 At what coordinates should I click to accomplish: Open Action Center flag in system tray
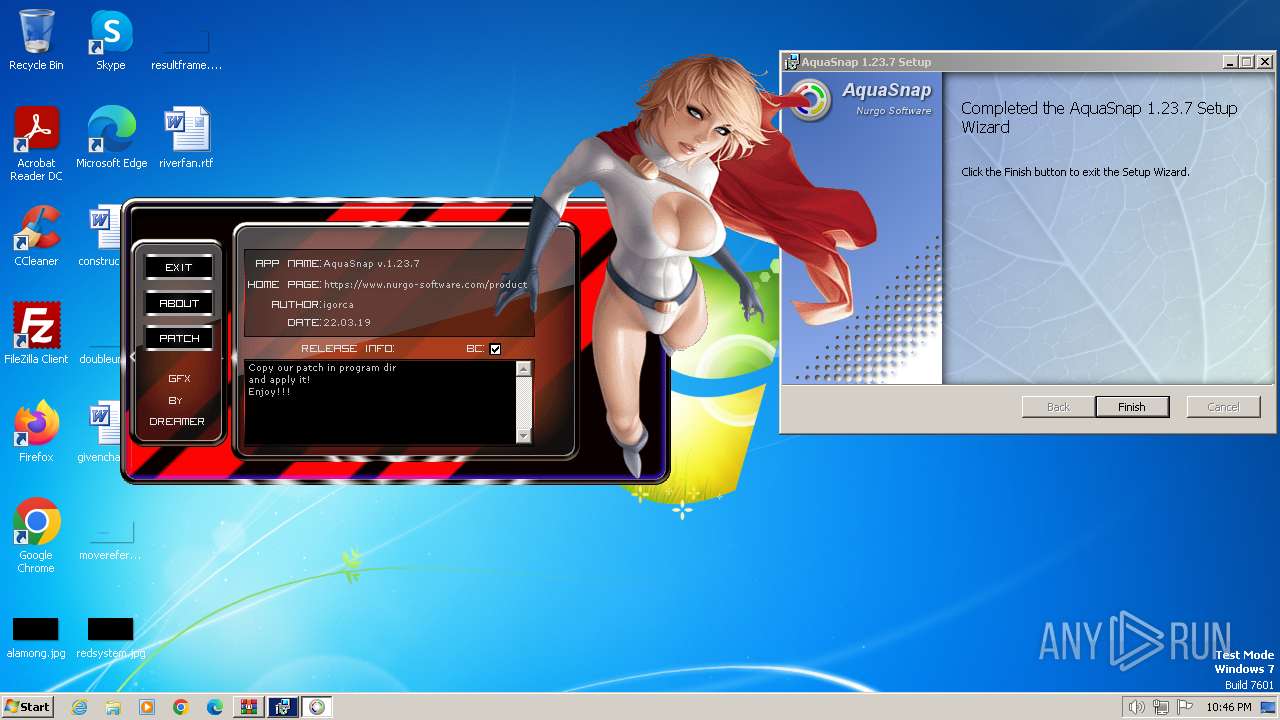pos(1185,707)
